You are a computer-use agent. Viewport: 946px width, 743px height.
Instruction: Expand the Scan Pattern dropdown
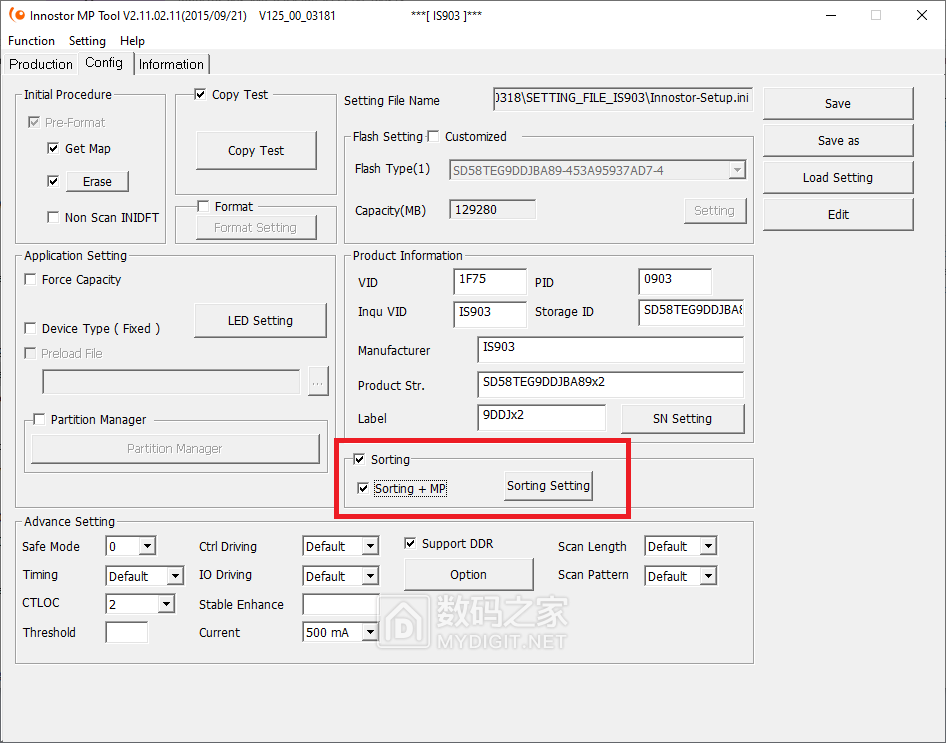708,576
